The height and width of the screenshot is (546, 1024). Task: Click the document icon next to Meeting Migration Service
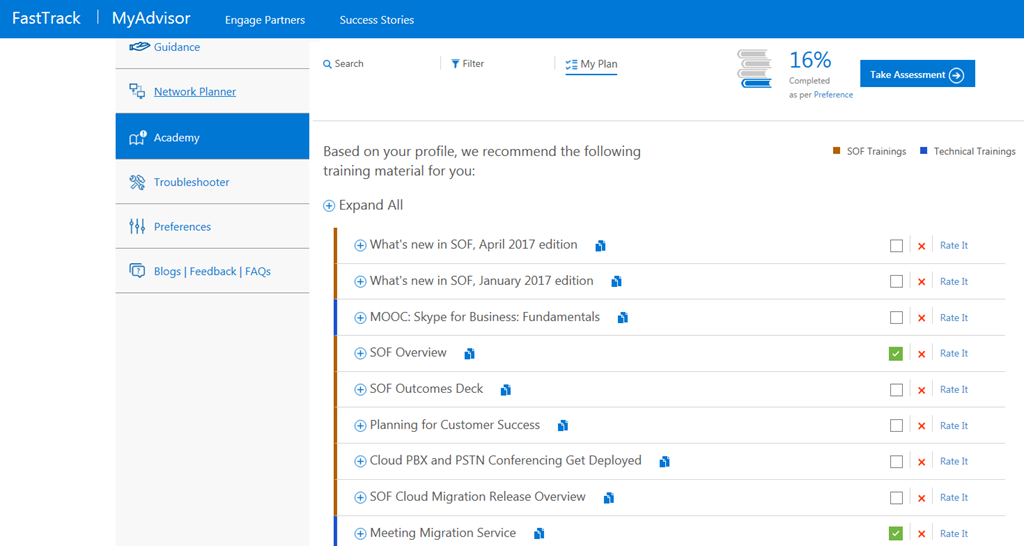(539, 534)
